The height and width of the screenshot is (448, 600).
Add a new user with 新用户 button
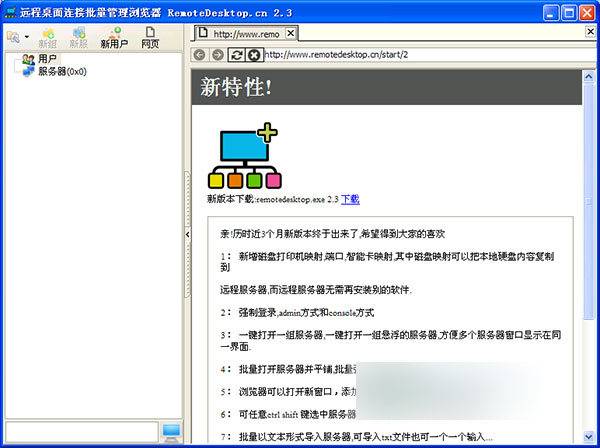point(114,38)
